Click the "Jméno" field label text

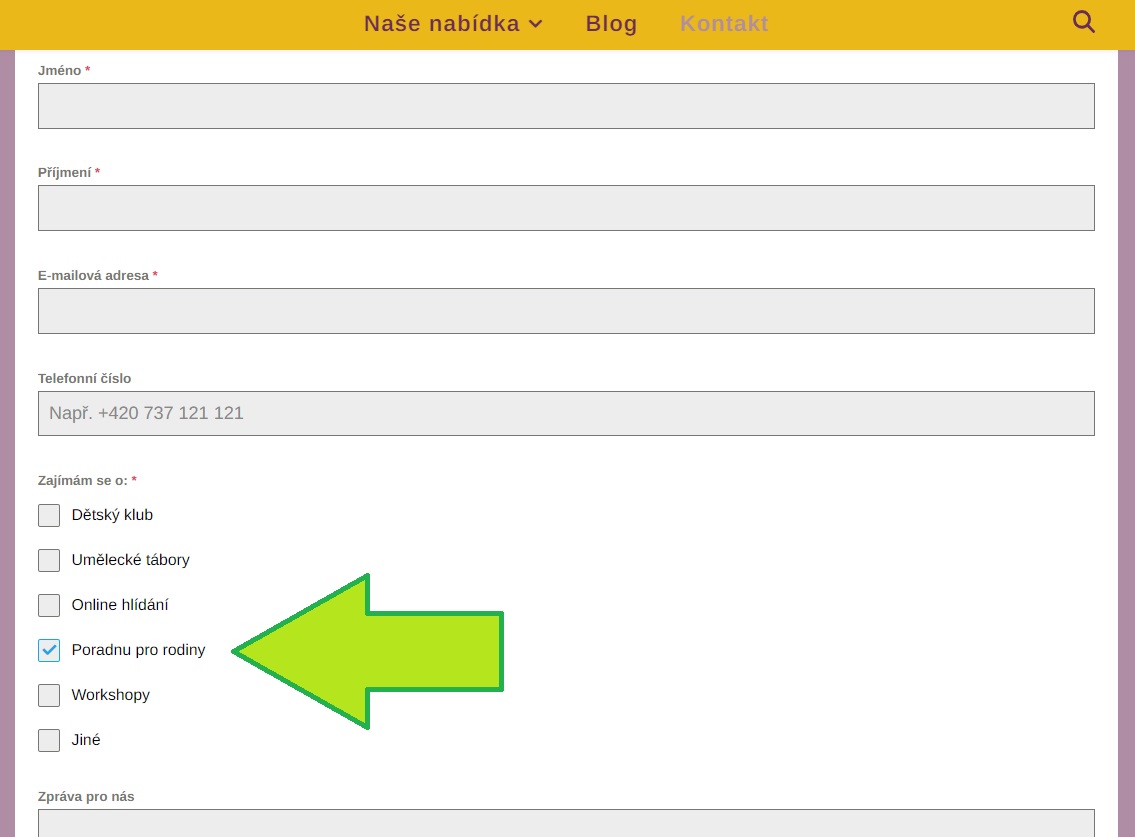pos(59,71)
